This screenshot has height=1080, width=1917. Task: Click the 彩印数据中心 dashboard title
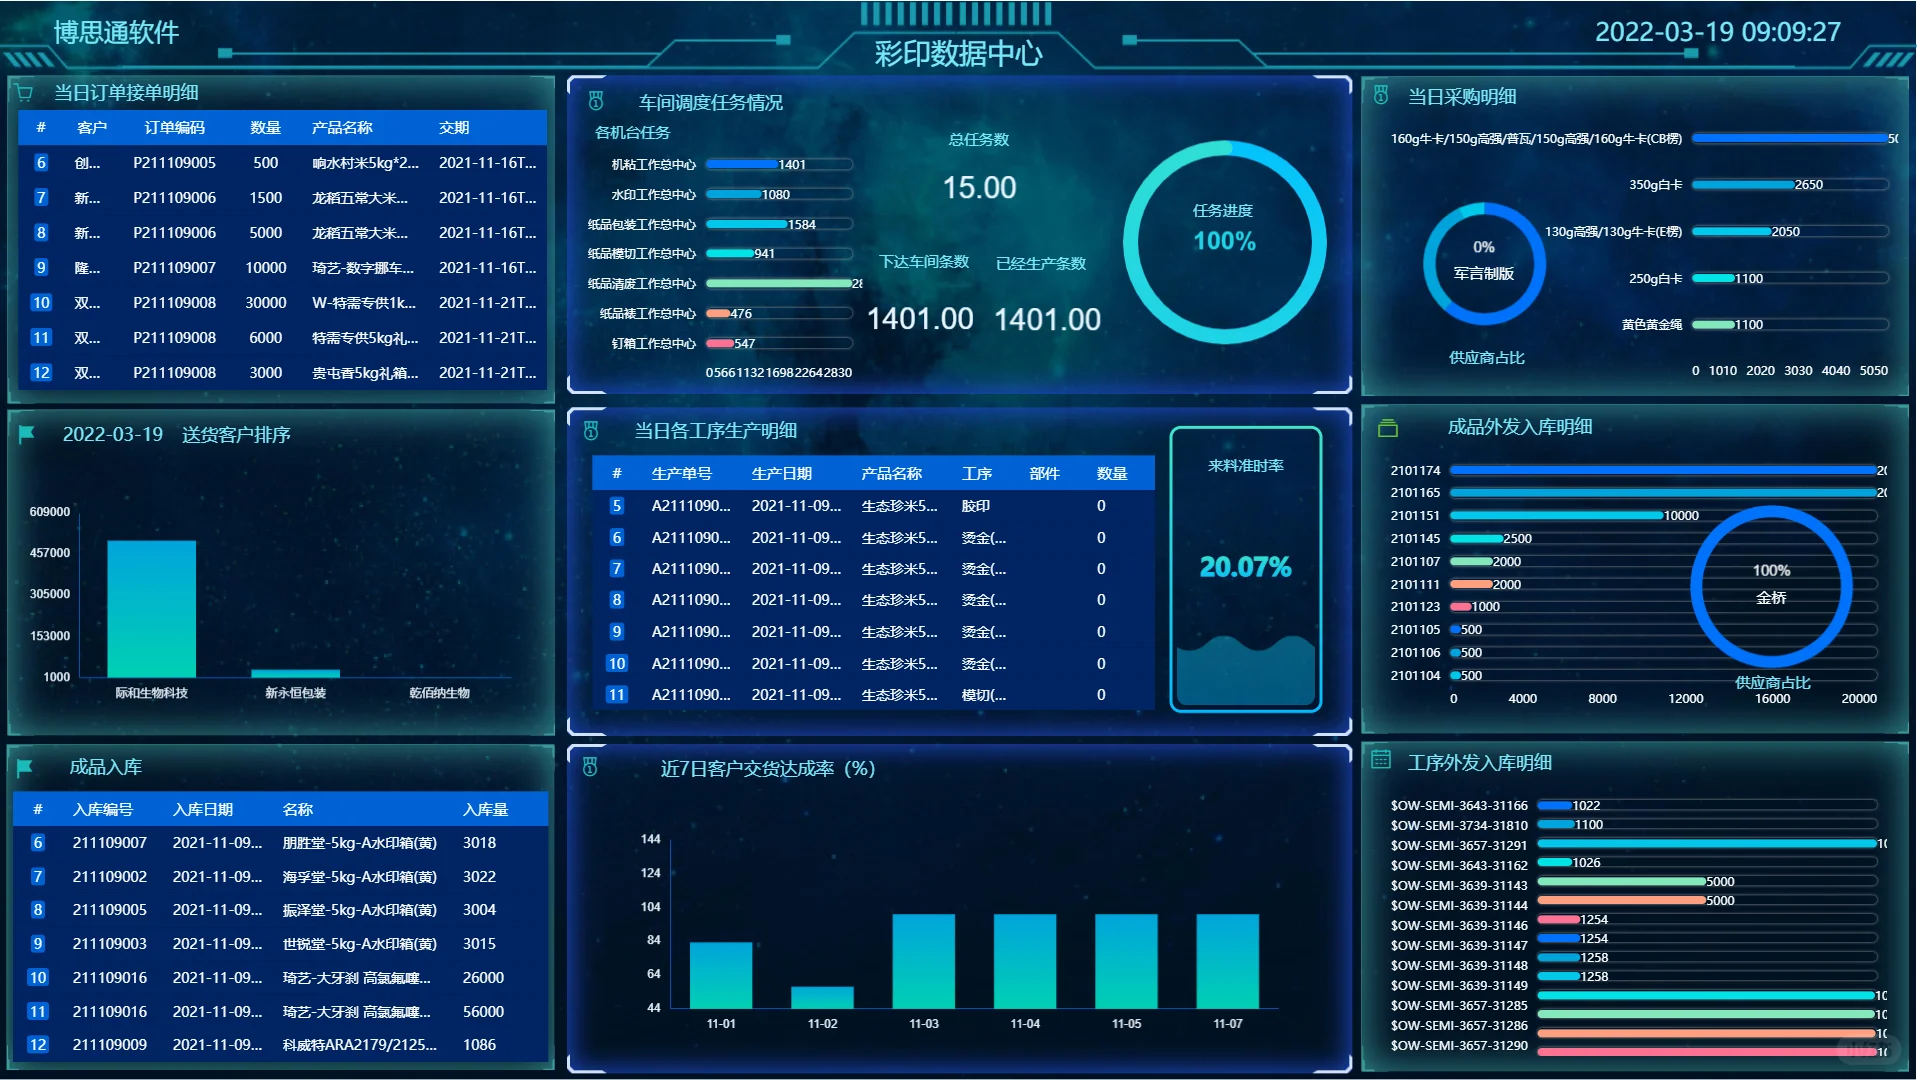tap(958, 54)
